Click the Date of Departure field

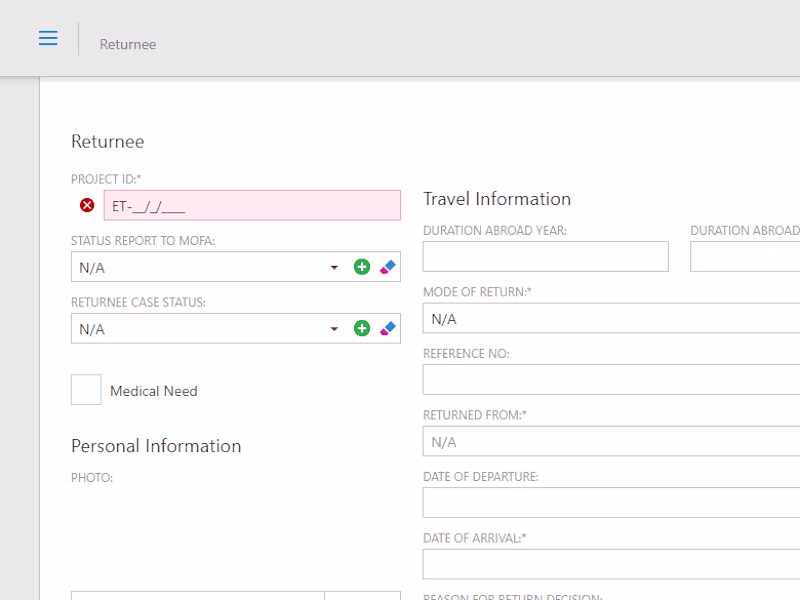click(610, 503)
